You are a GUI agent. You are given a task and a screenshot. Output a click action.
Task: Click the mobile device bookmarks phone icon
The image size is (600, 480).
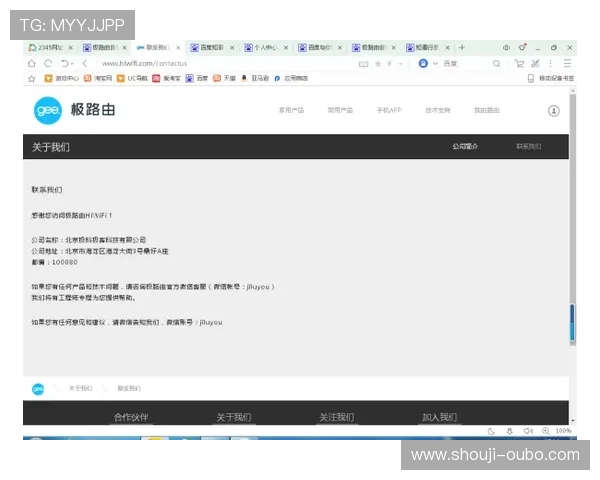(x=531, y=78)
